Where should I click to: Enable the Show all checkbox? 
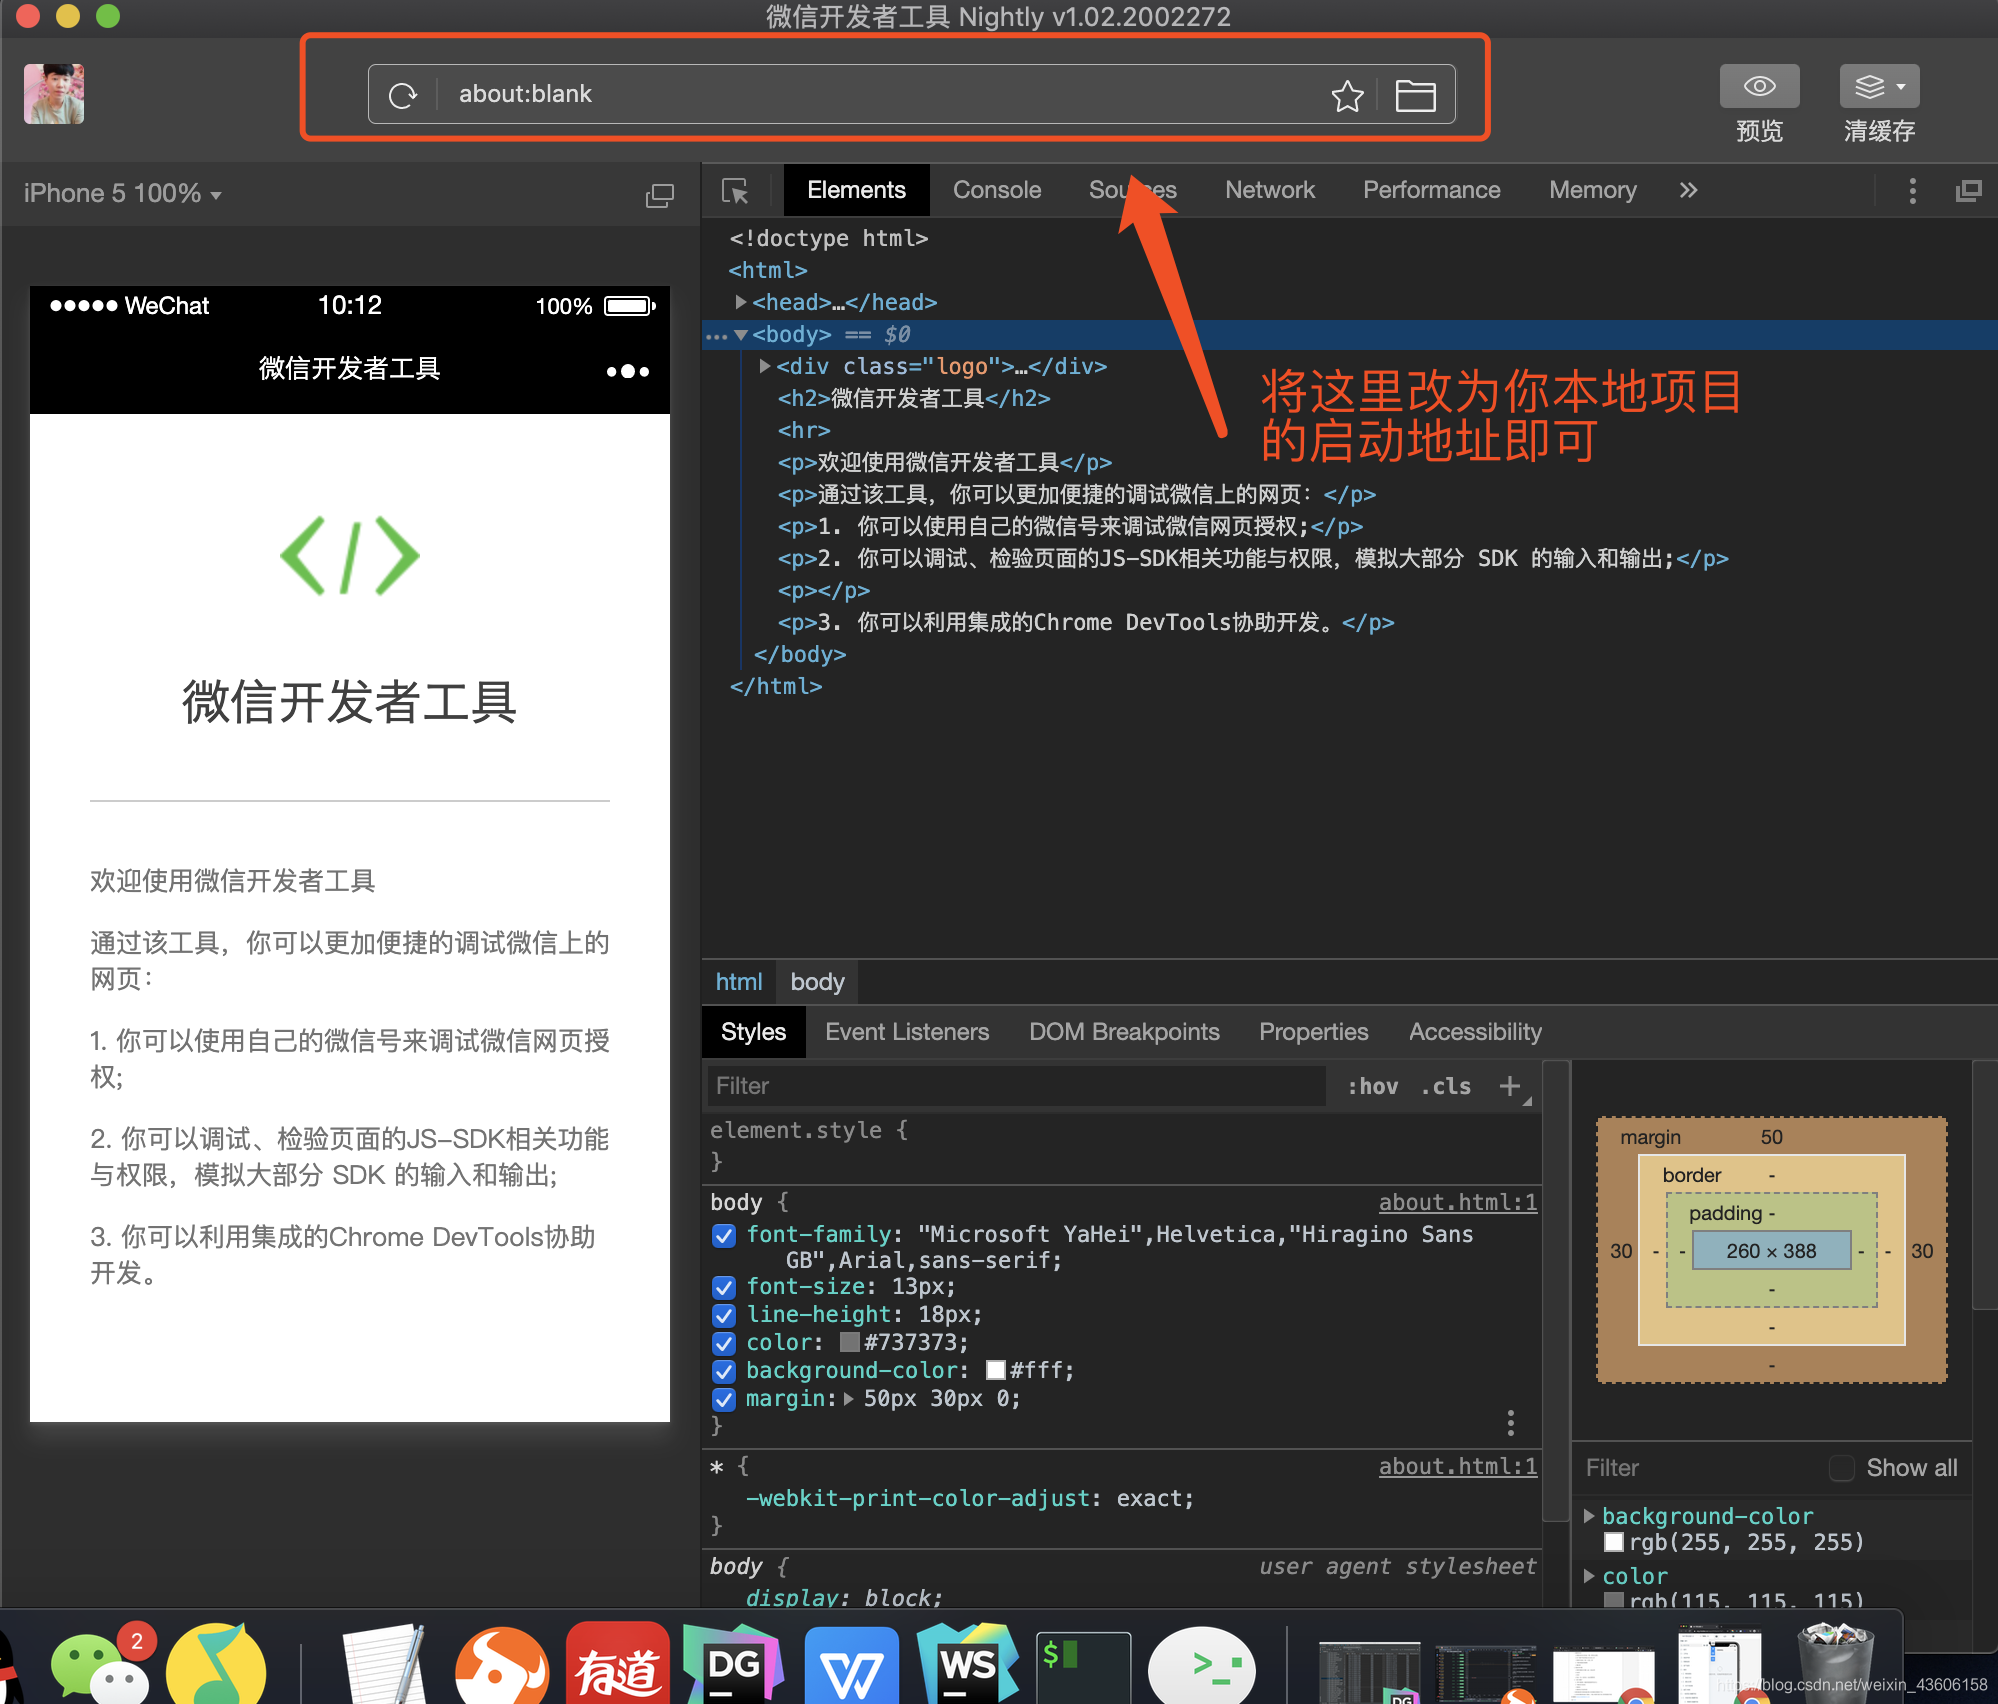click(x=1841, y=1468)
